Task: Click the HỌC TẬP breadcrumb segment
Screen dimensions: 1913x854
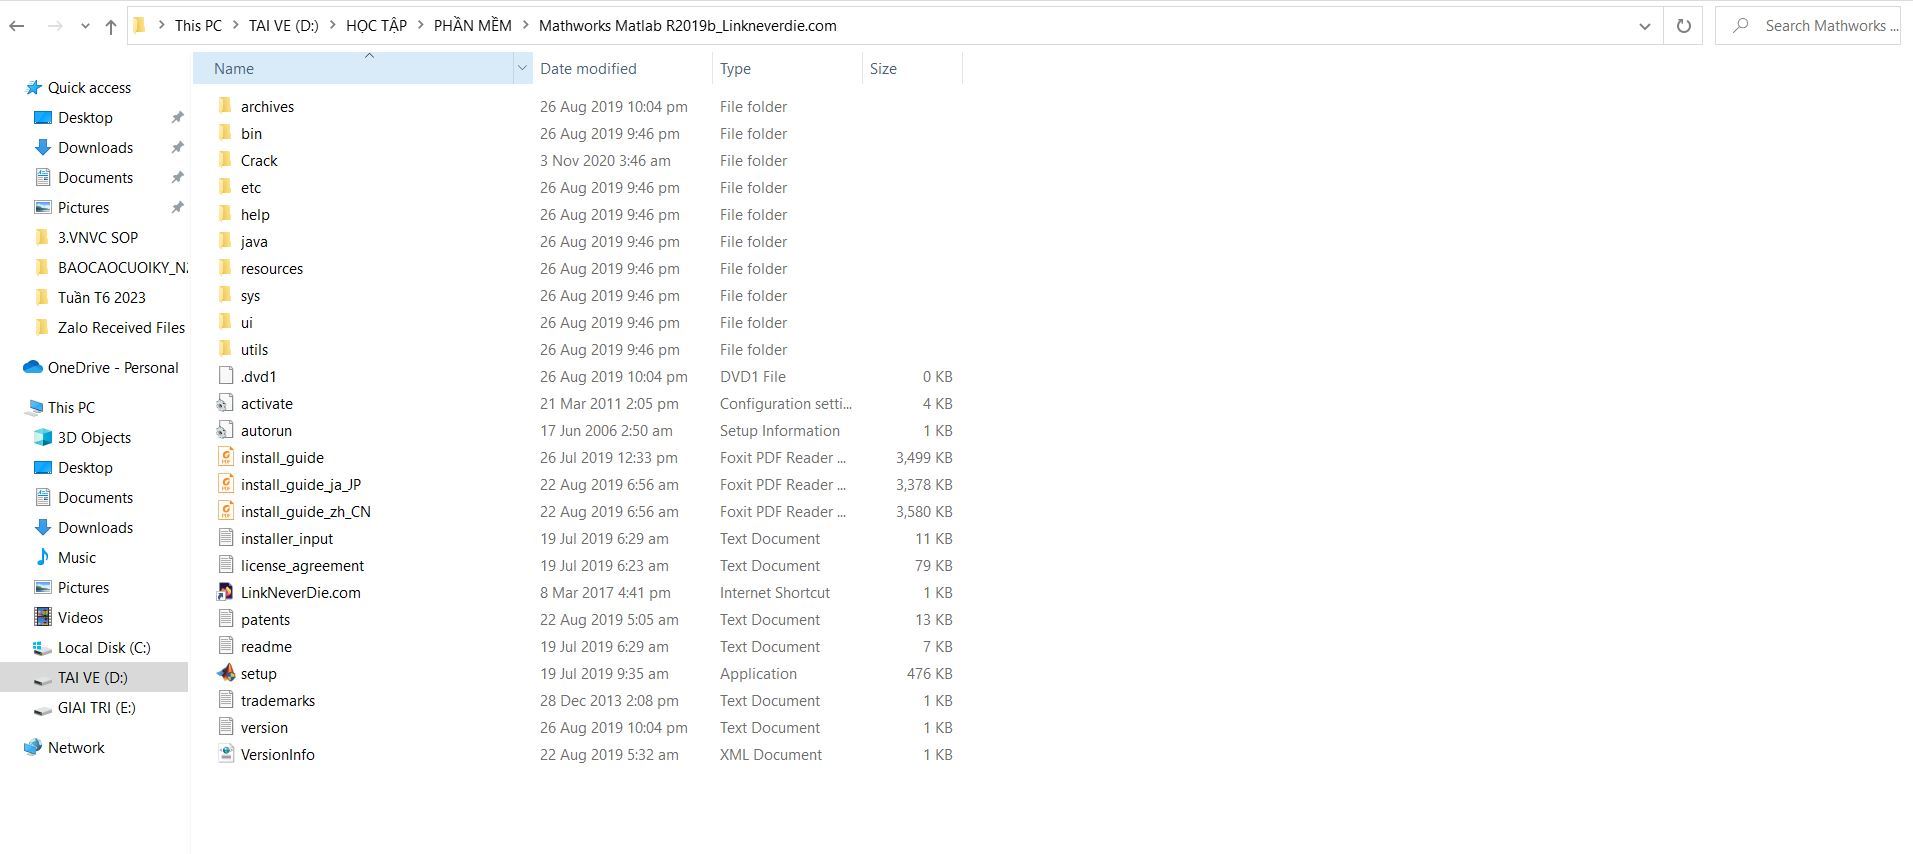Action: 376,26
